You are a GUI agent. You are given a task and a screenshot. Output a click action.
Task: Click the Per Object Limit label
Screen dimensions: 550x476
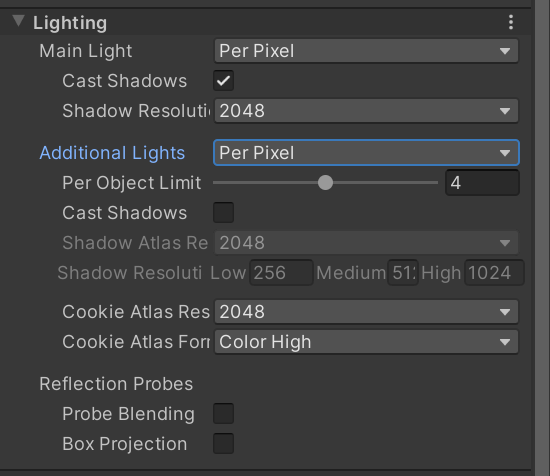tap(132, 183)
